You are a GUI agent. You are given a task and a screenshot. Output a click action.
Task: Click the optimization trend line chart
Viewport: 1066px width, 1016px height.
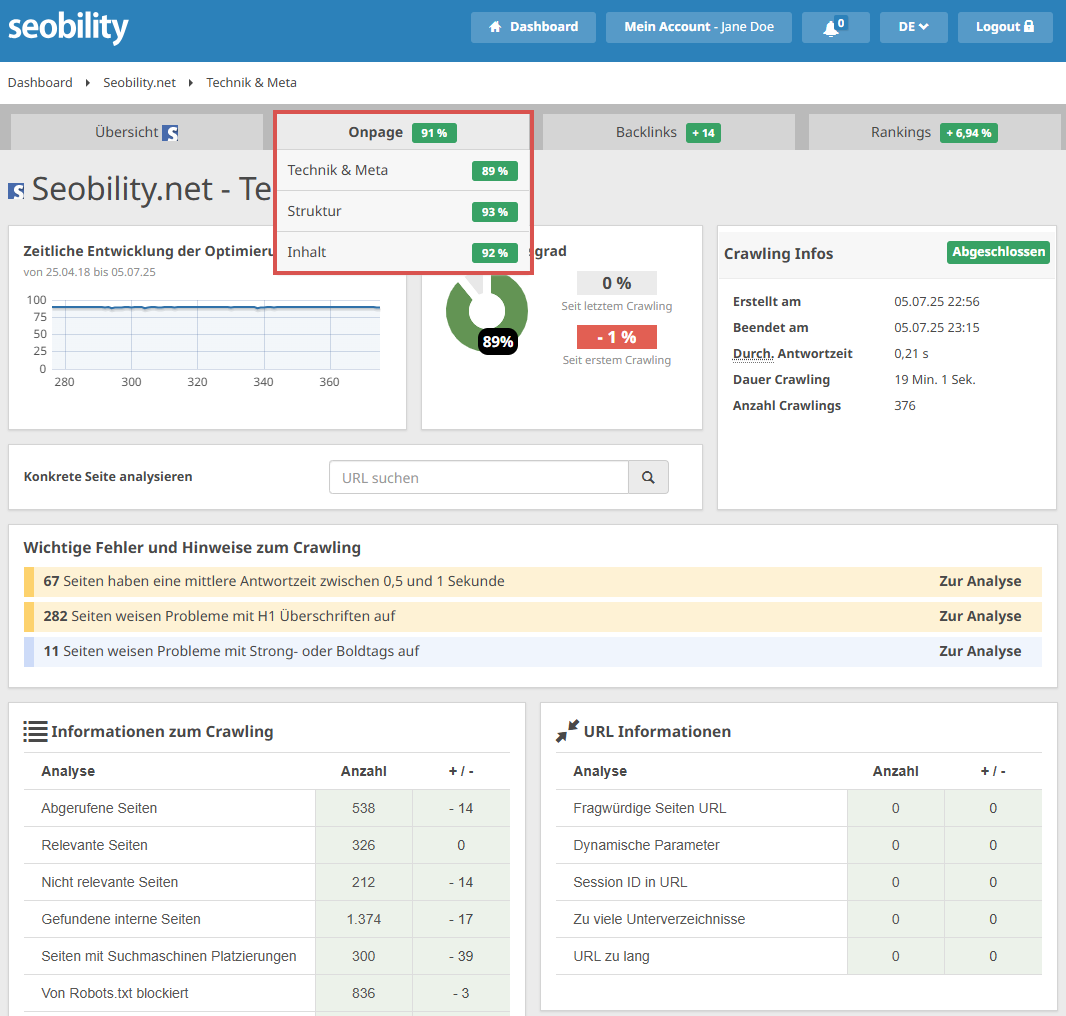coord(216,335)
